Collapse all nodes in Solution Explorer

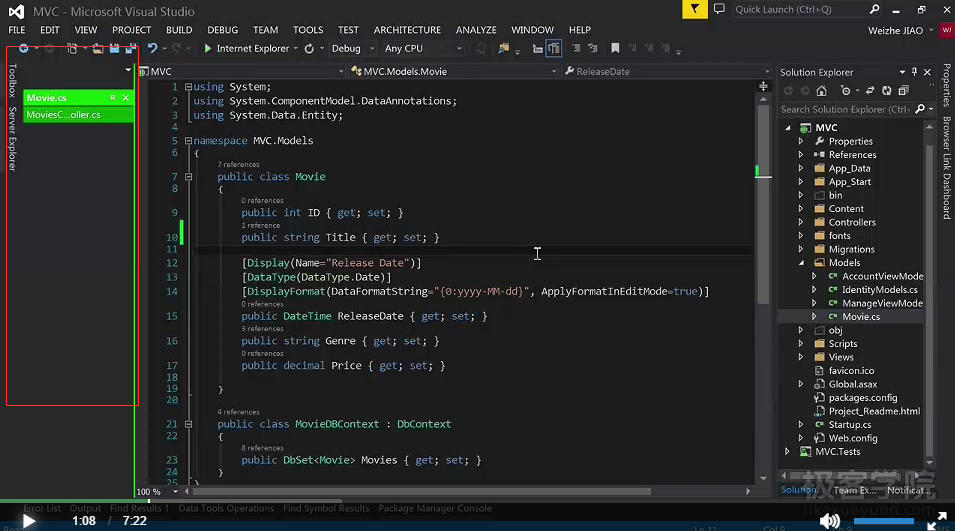click(904, 91)
